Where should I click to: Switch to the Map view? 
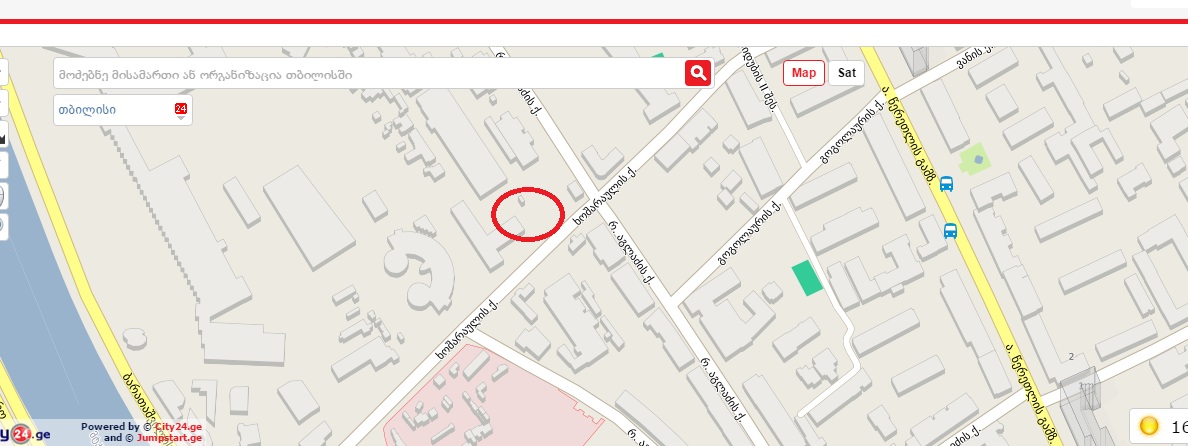(804, 73)
